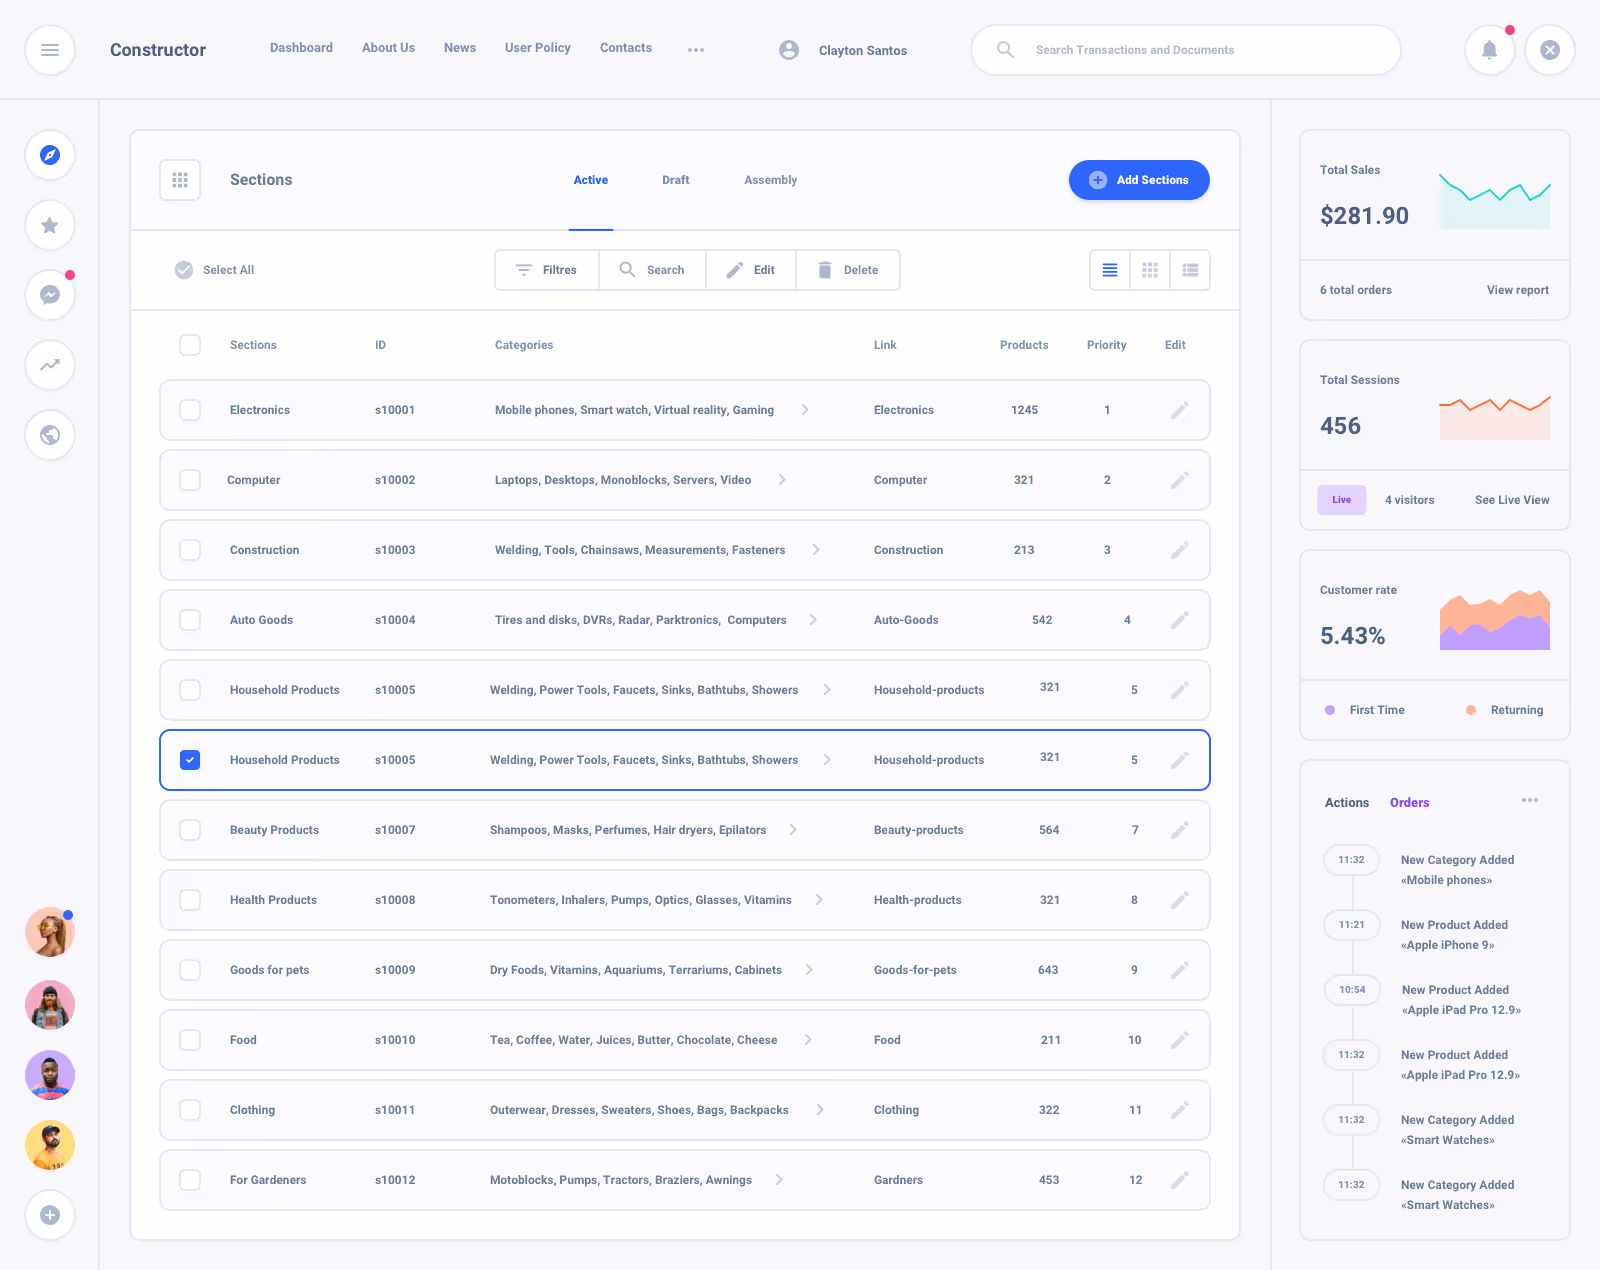Switch to the Active tab
Image resolution: width=1600 pixels, height=1270 pixels.
(x=591, y=180)
